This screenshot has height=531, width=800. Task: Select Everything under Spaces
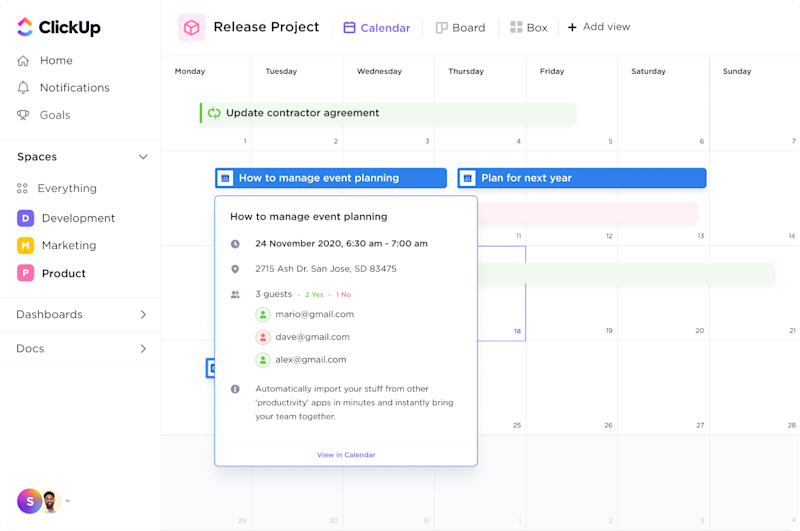click(57, 189)
